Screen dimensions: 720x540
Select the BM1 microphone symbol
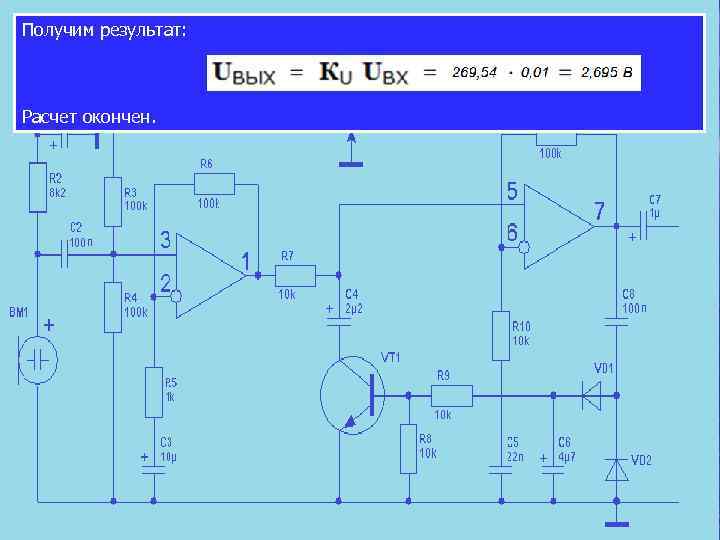[38, 360]
